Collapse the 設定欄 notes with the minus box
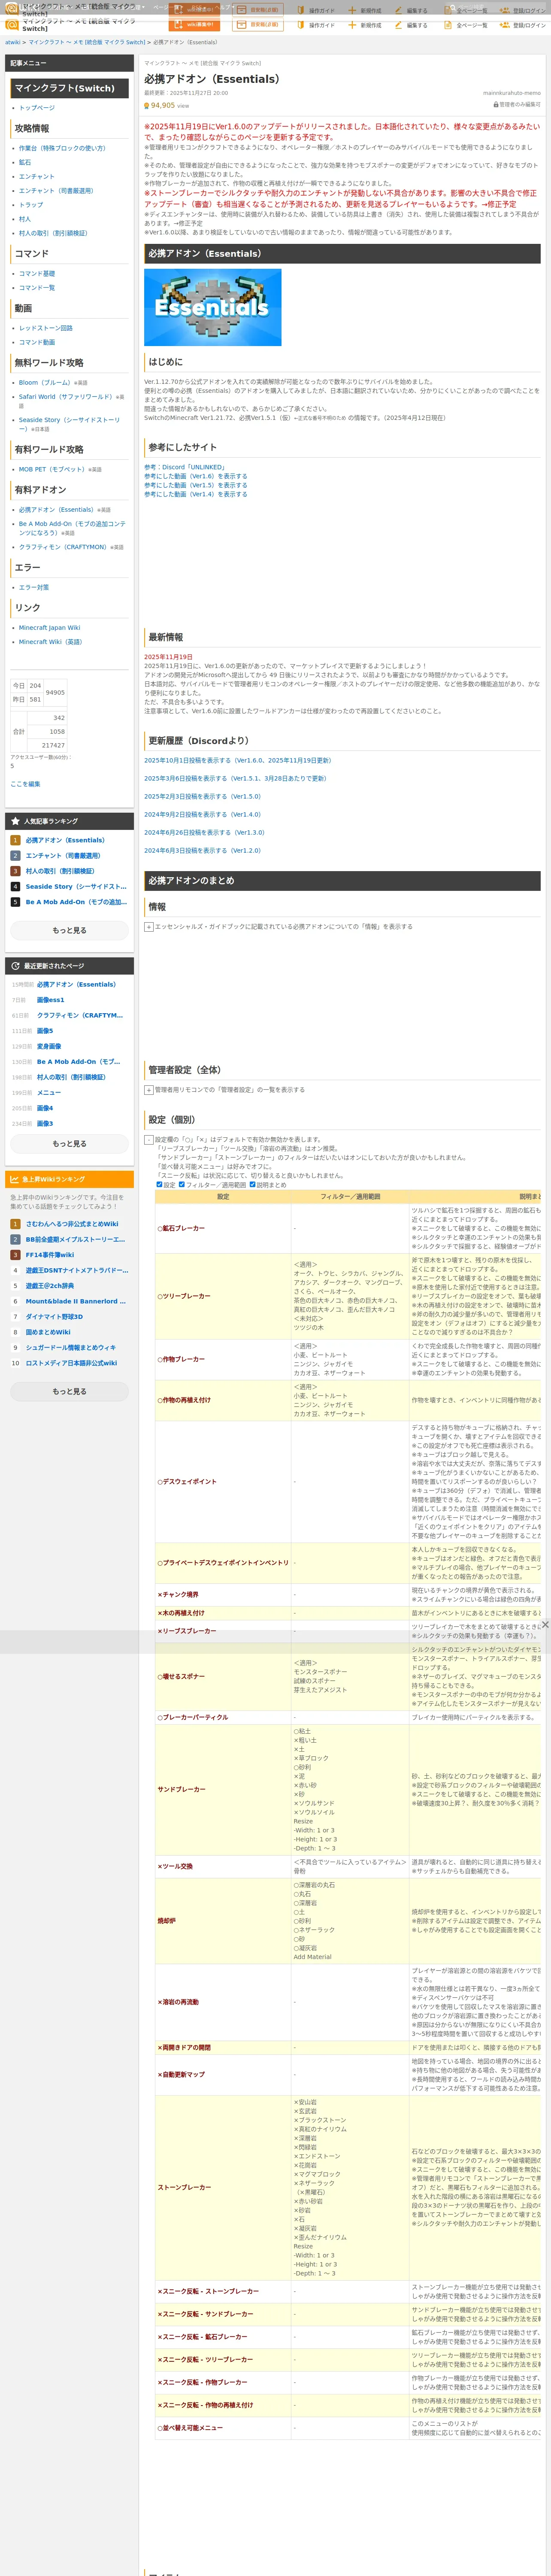Viewport: 551px width, 2576px height. [149, 1140]
